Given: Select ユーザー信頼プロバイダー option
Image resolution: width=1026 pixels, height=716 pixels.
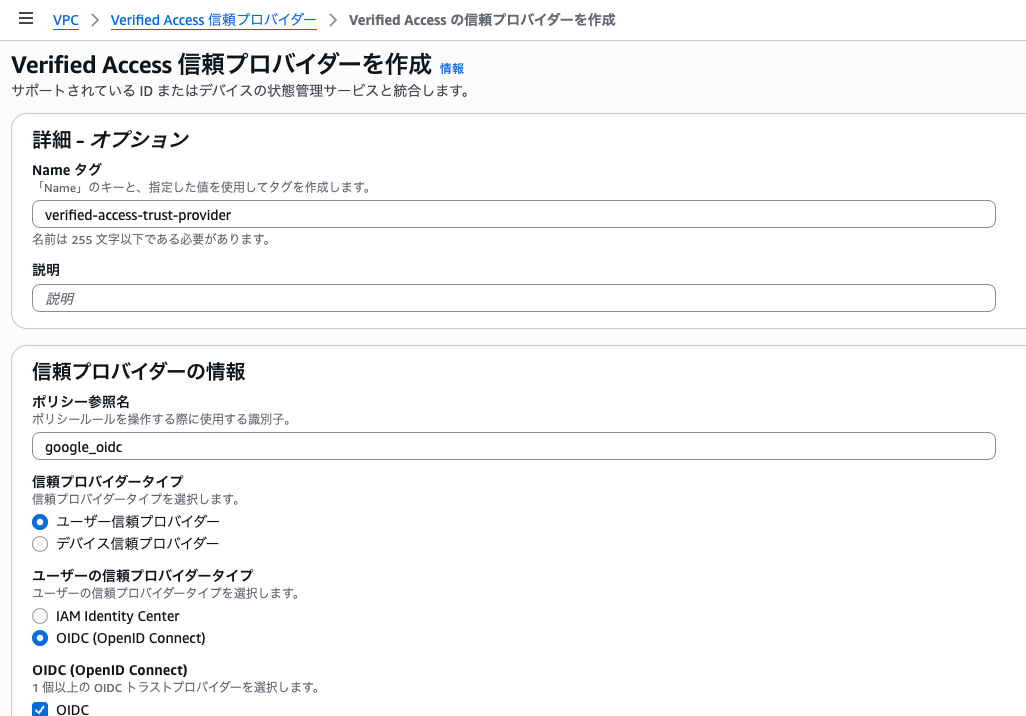Looking at the screenshot, I should coord(39,521).
